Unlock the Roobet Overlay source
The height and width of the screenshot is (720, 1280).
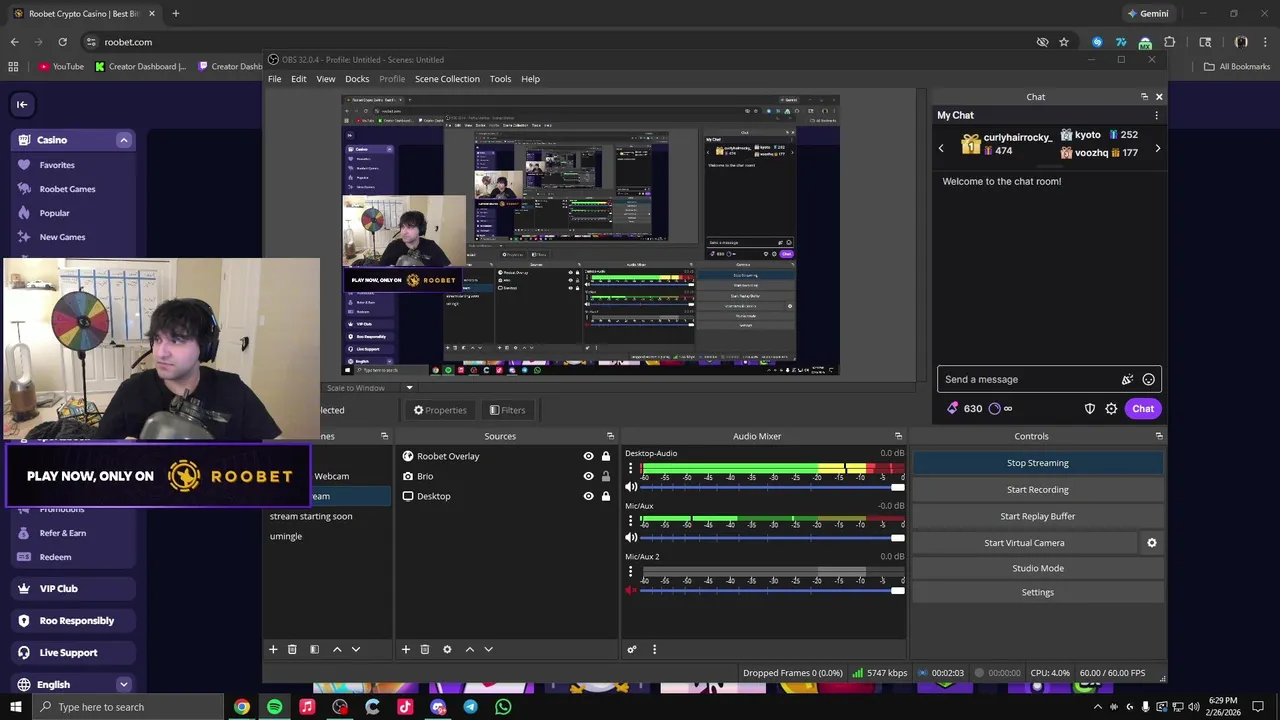tap(605, 456)
